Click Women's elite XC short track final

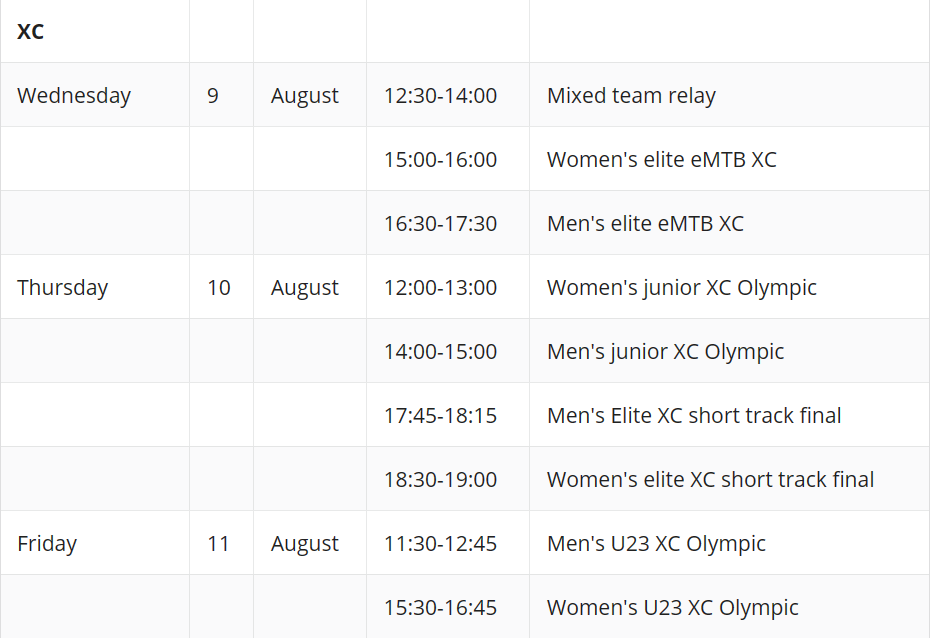(729, 479)
